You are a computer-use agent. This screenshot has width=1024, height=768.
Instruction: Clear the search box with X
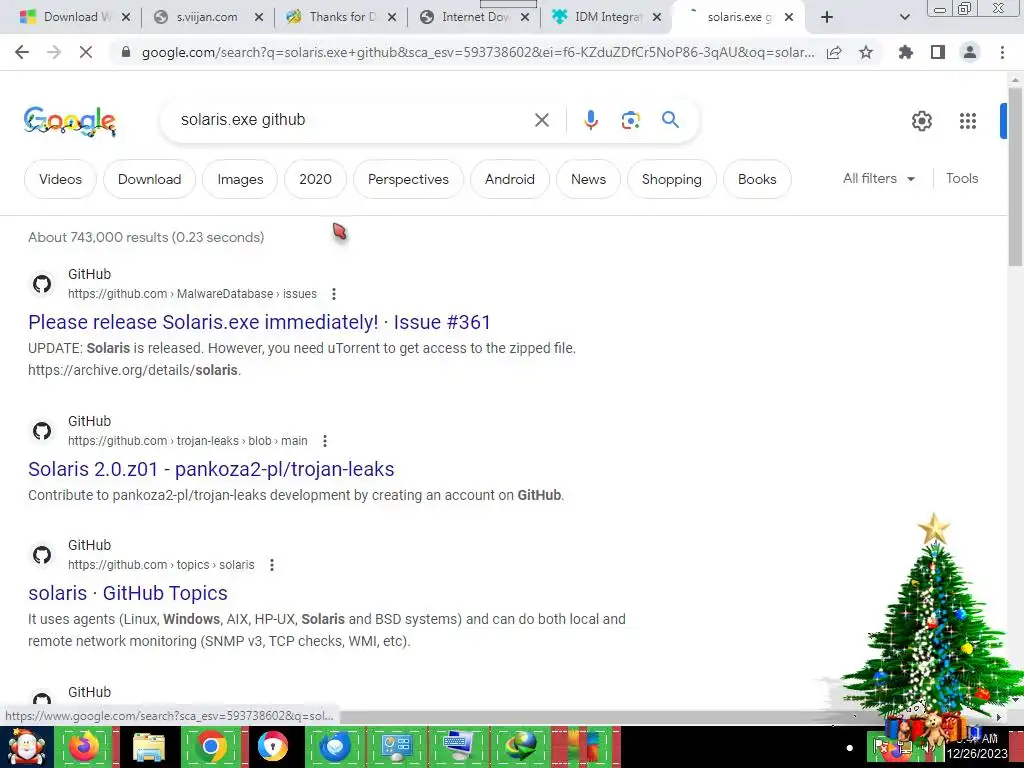pos(541,120)
